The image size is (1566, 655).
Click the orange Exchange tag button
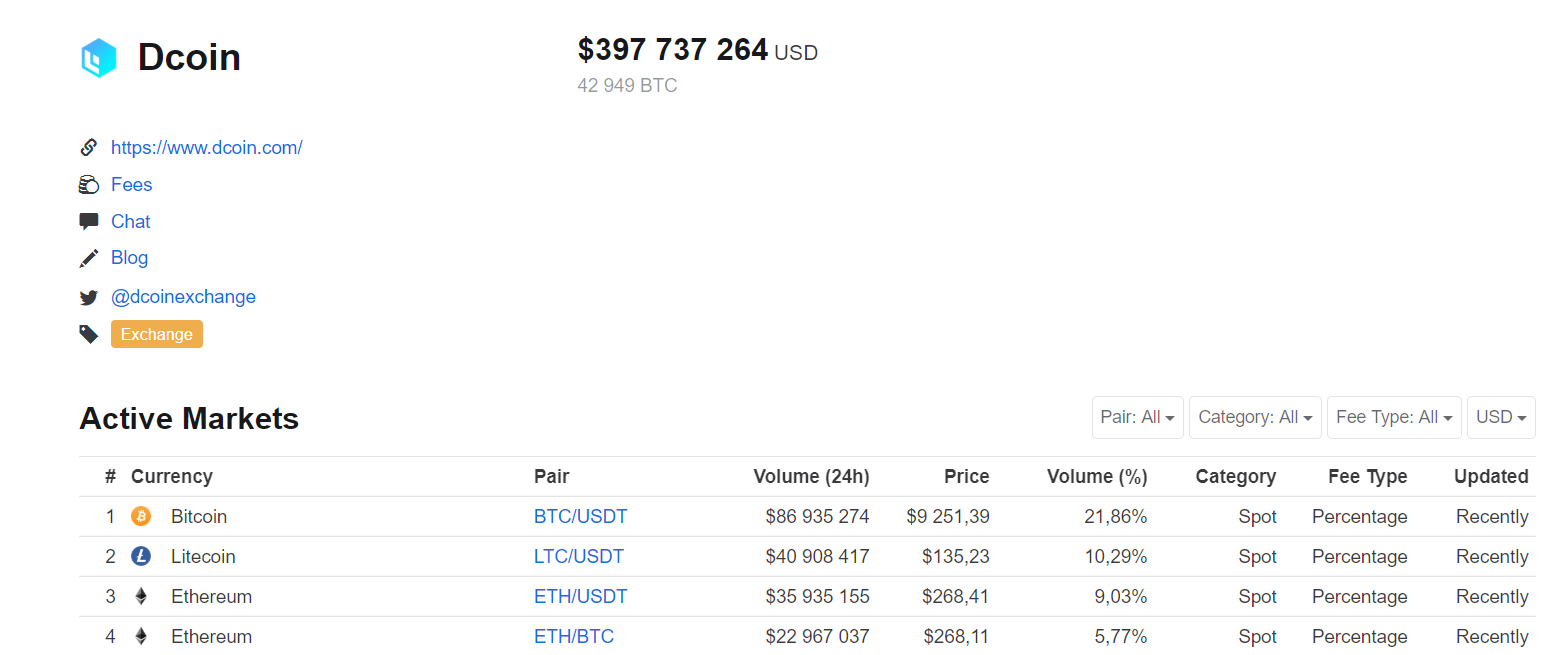[x=157, y=334]
